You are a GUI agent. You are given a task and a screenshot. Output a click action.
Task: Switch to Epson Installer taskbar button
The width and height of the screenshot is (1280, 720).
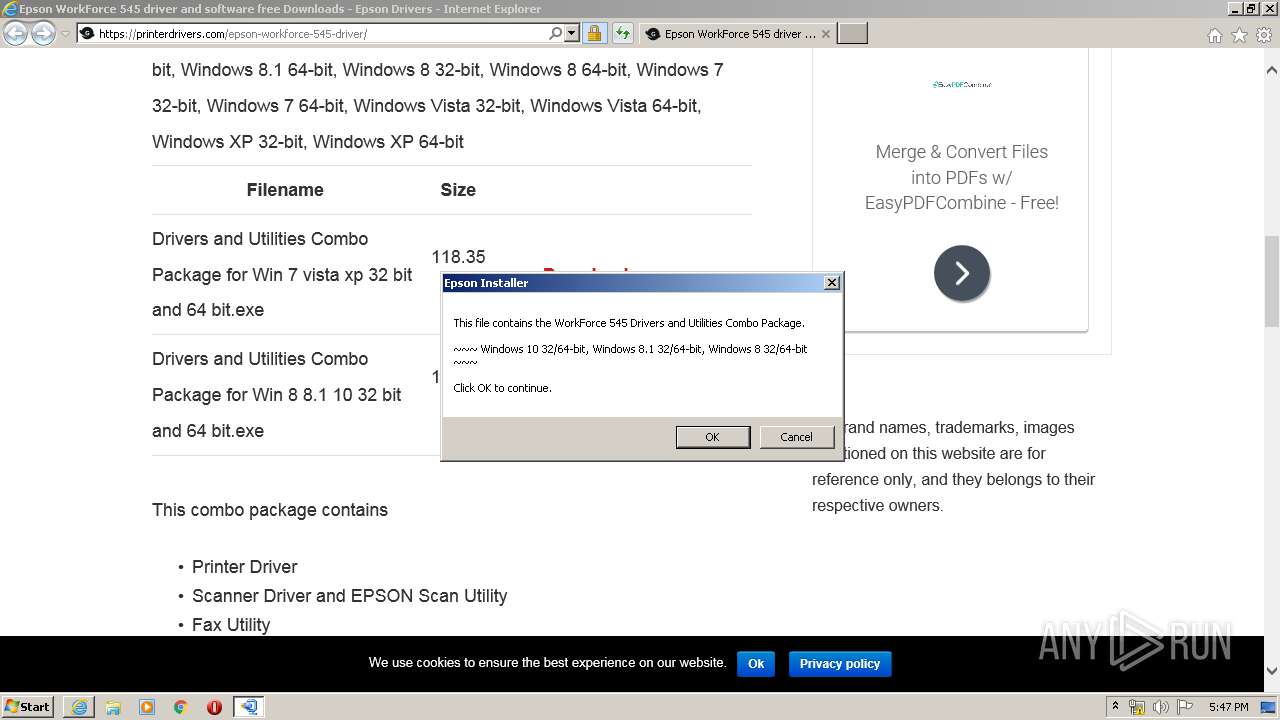(x=248, y=707)
